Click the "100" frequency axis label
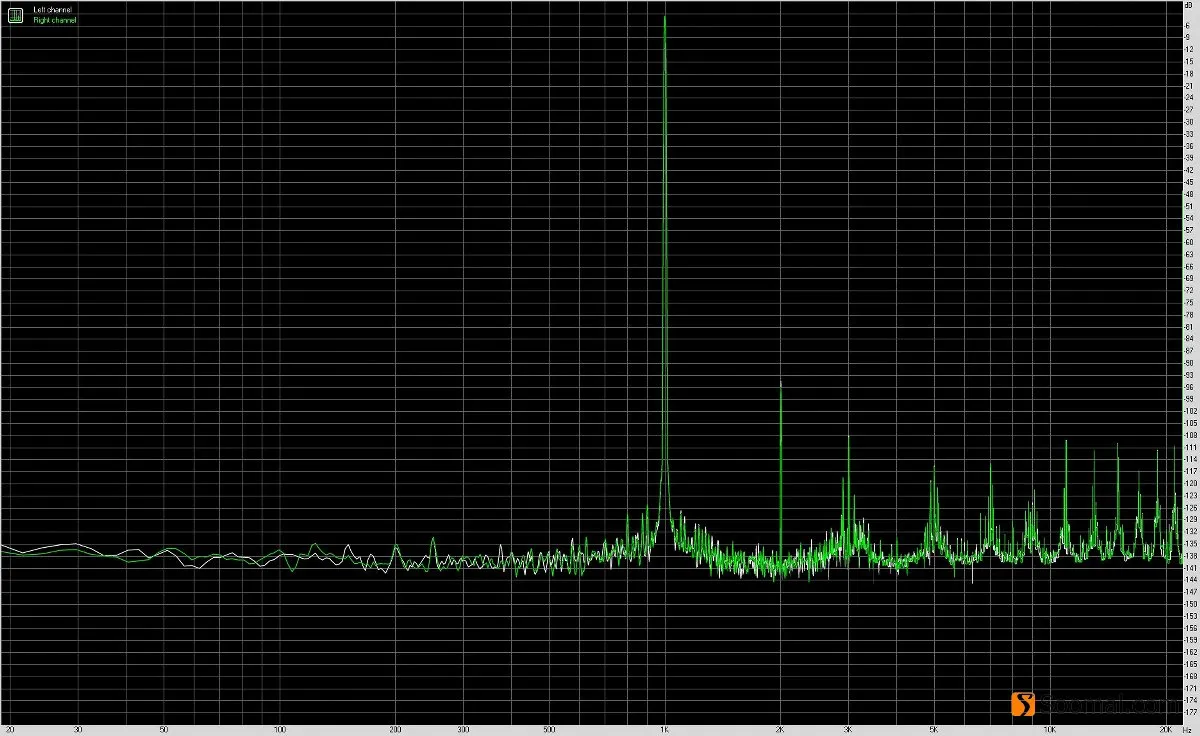 pos(280,730)
